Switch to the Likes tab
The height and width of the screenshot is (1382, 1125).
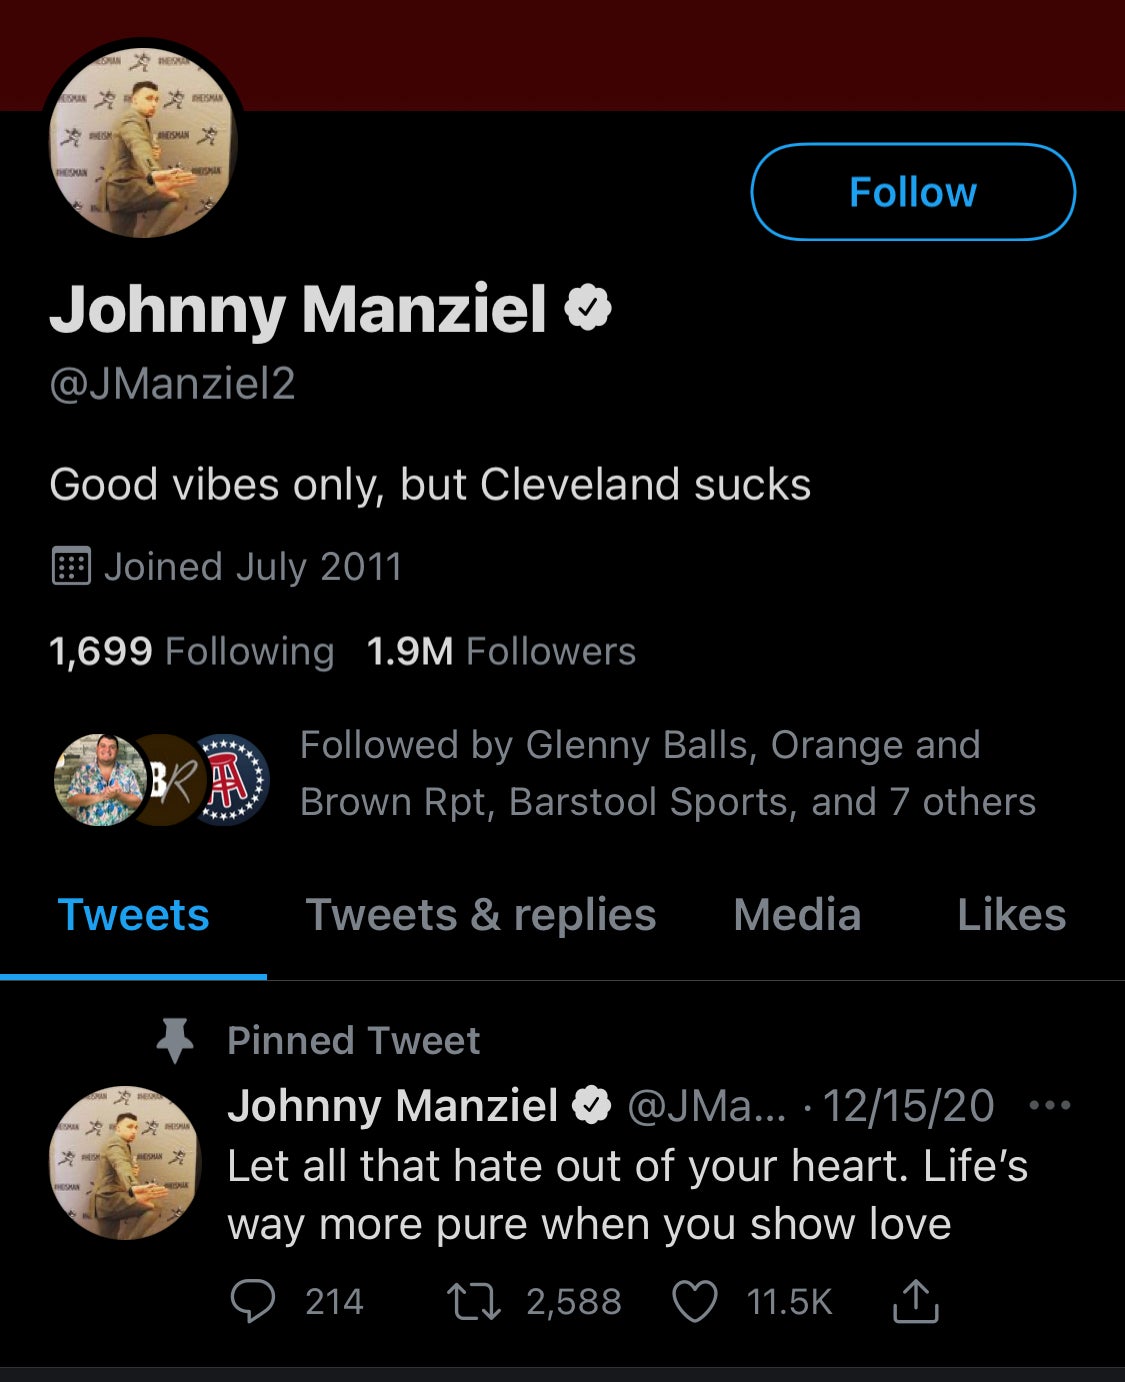(x=1011, y=915)
